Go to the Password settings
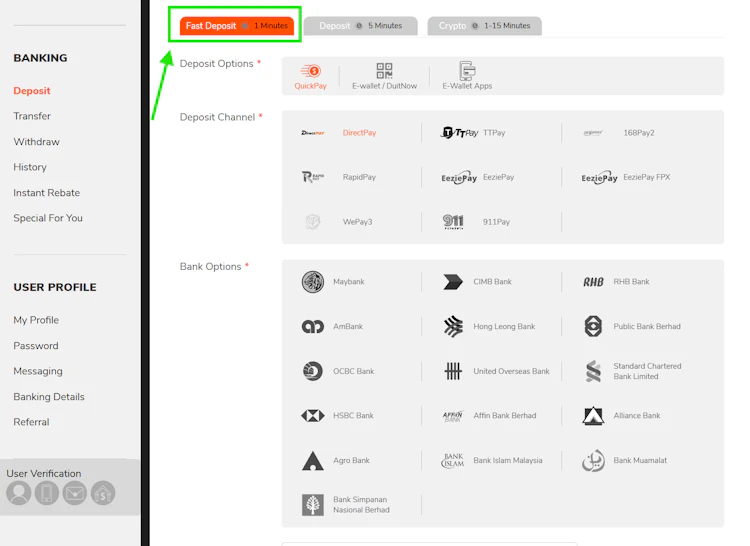 [36, 346]
